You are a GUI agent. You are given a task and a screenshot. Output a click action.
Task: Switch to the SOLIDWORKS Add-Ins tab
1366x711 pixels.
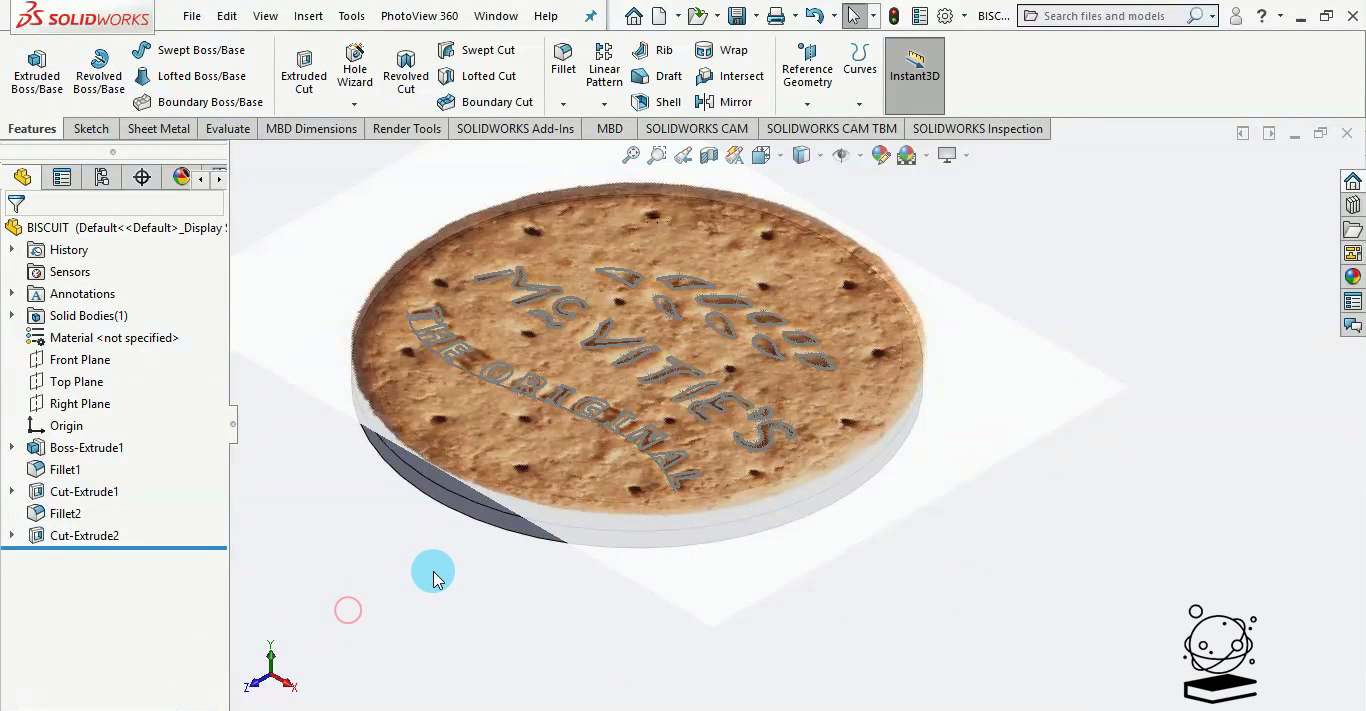516,128
